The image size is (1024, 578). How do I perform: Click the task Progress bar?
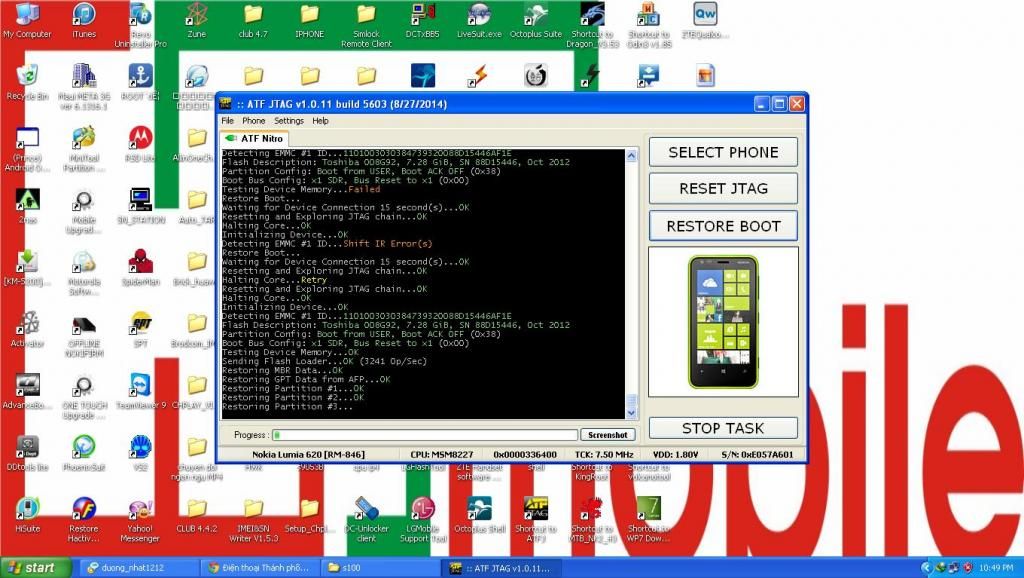[425, 435]
